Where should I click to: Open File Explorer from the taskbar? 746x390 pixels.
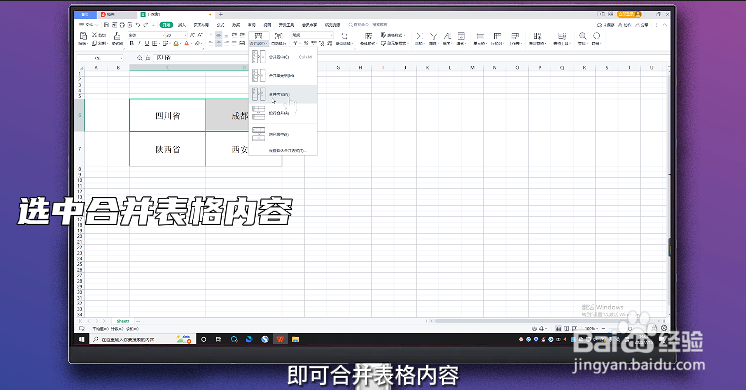[295, 339]
